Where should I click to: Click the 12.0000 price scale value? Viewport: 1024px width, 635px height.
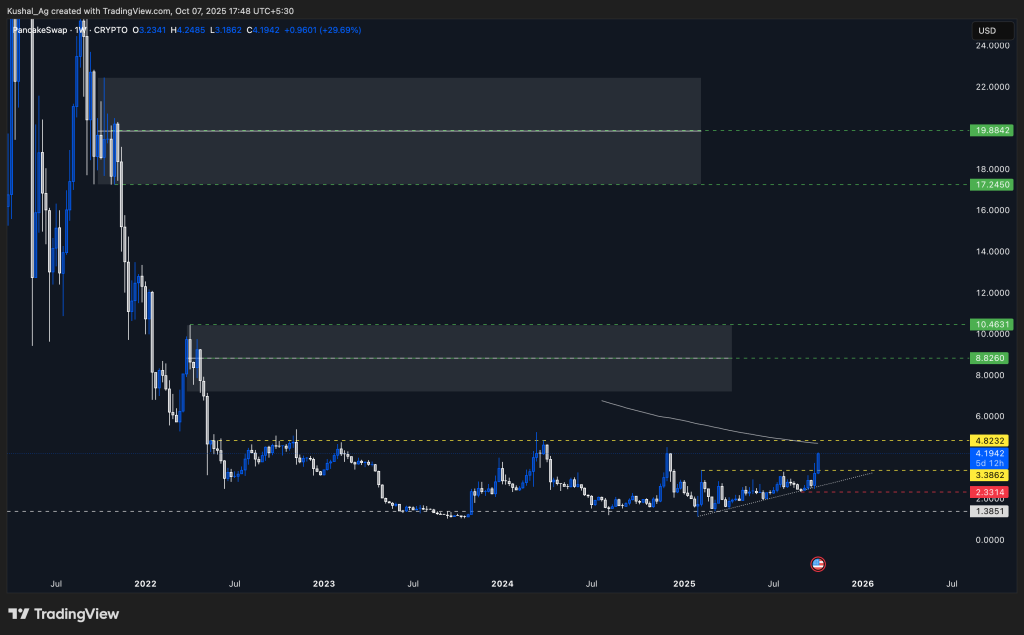pos(992,293)
